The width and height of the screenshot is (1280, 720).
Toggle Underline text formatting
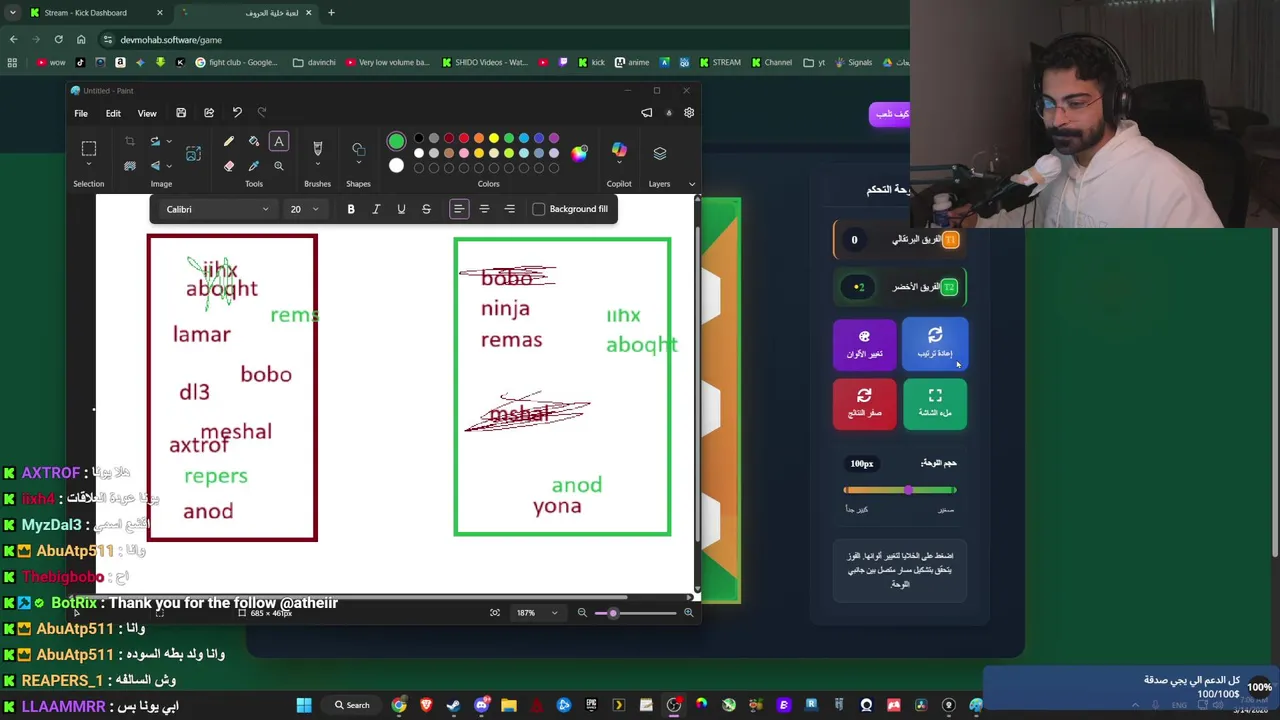pyautogui.click(x=401, y=209)
